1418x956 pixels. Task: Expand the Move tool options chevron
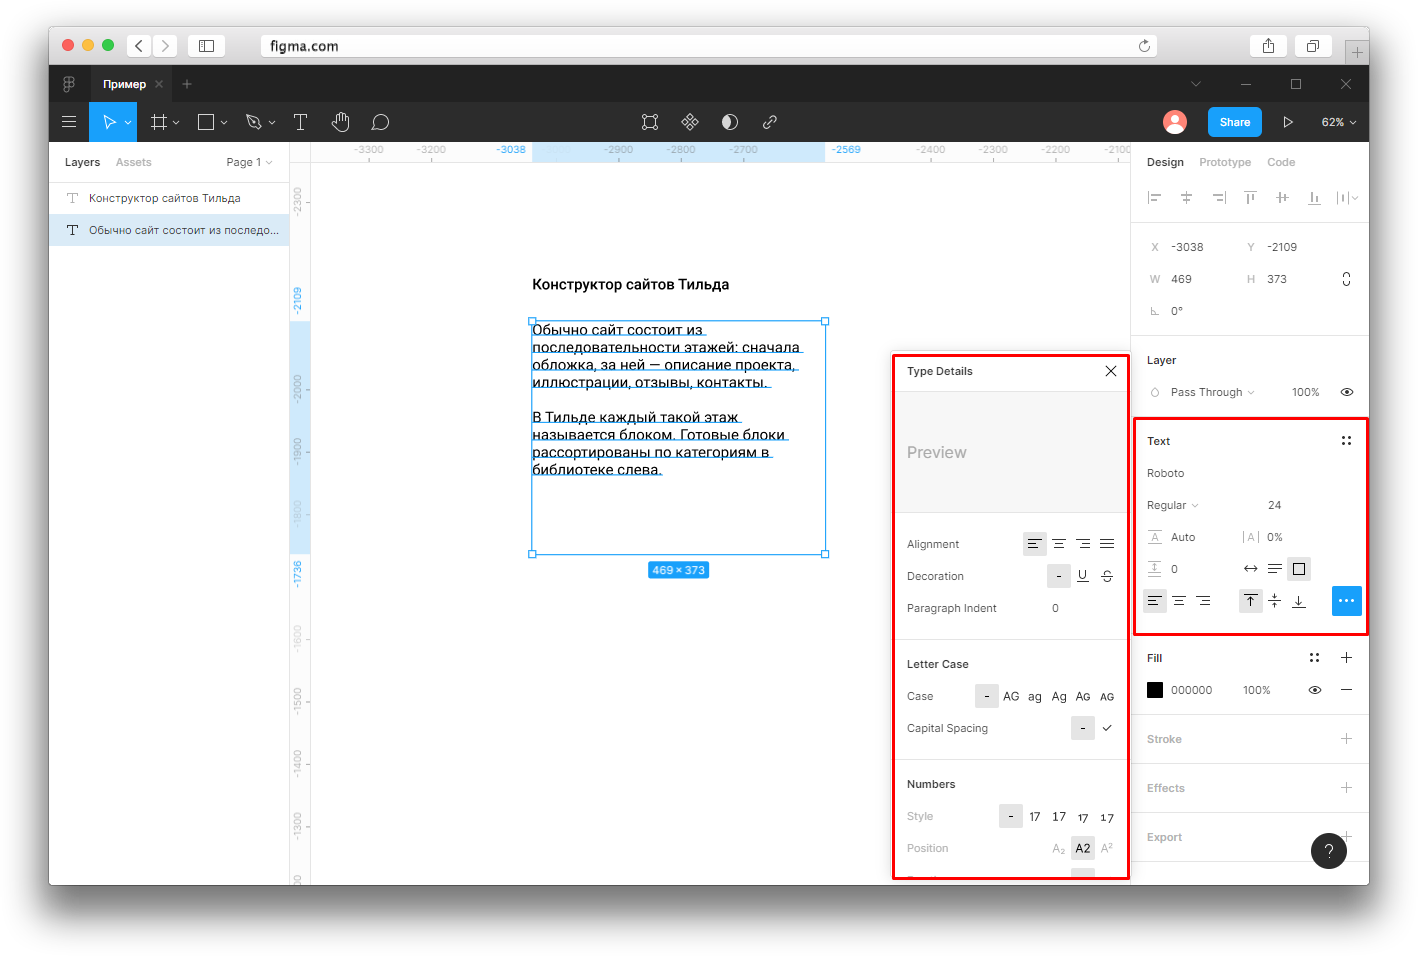pyautogui.click(x=128, y=123)
